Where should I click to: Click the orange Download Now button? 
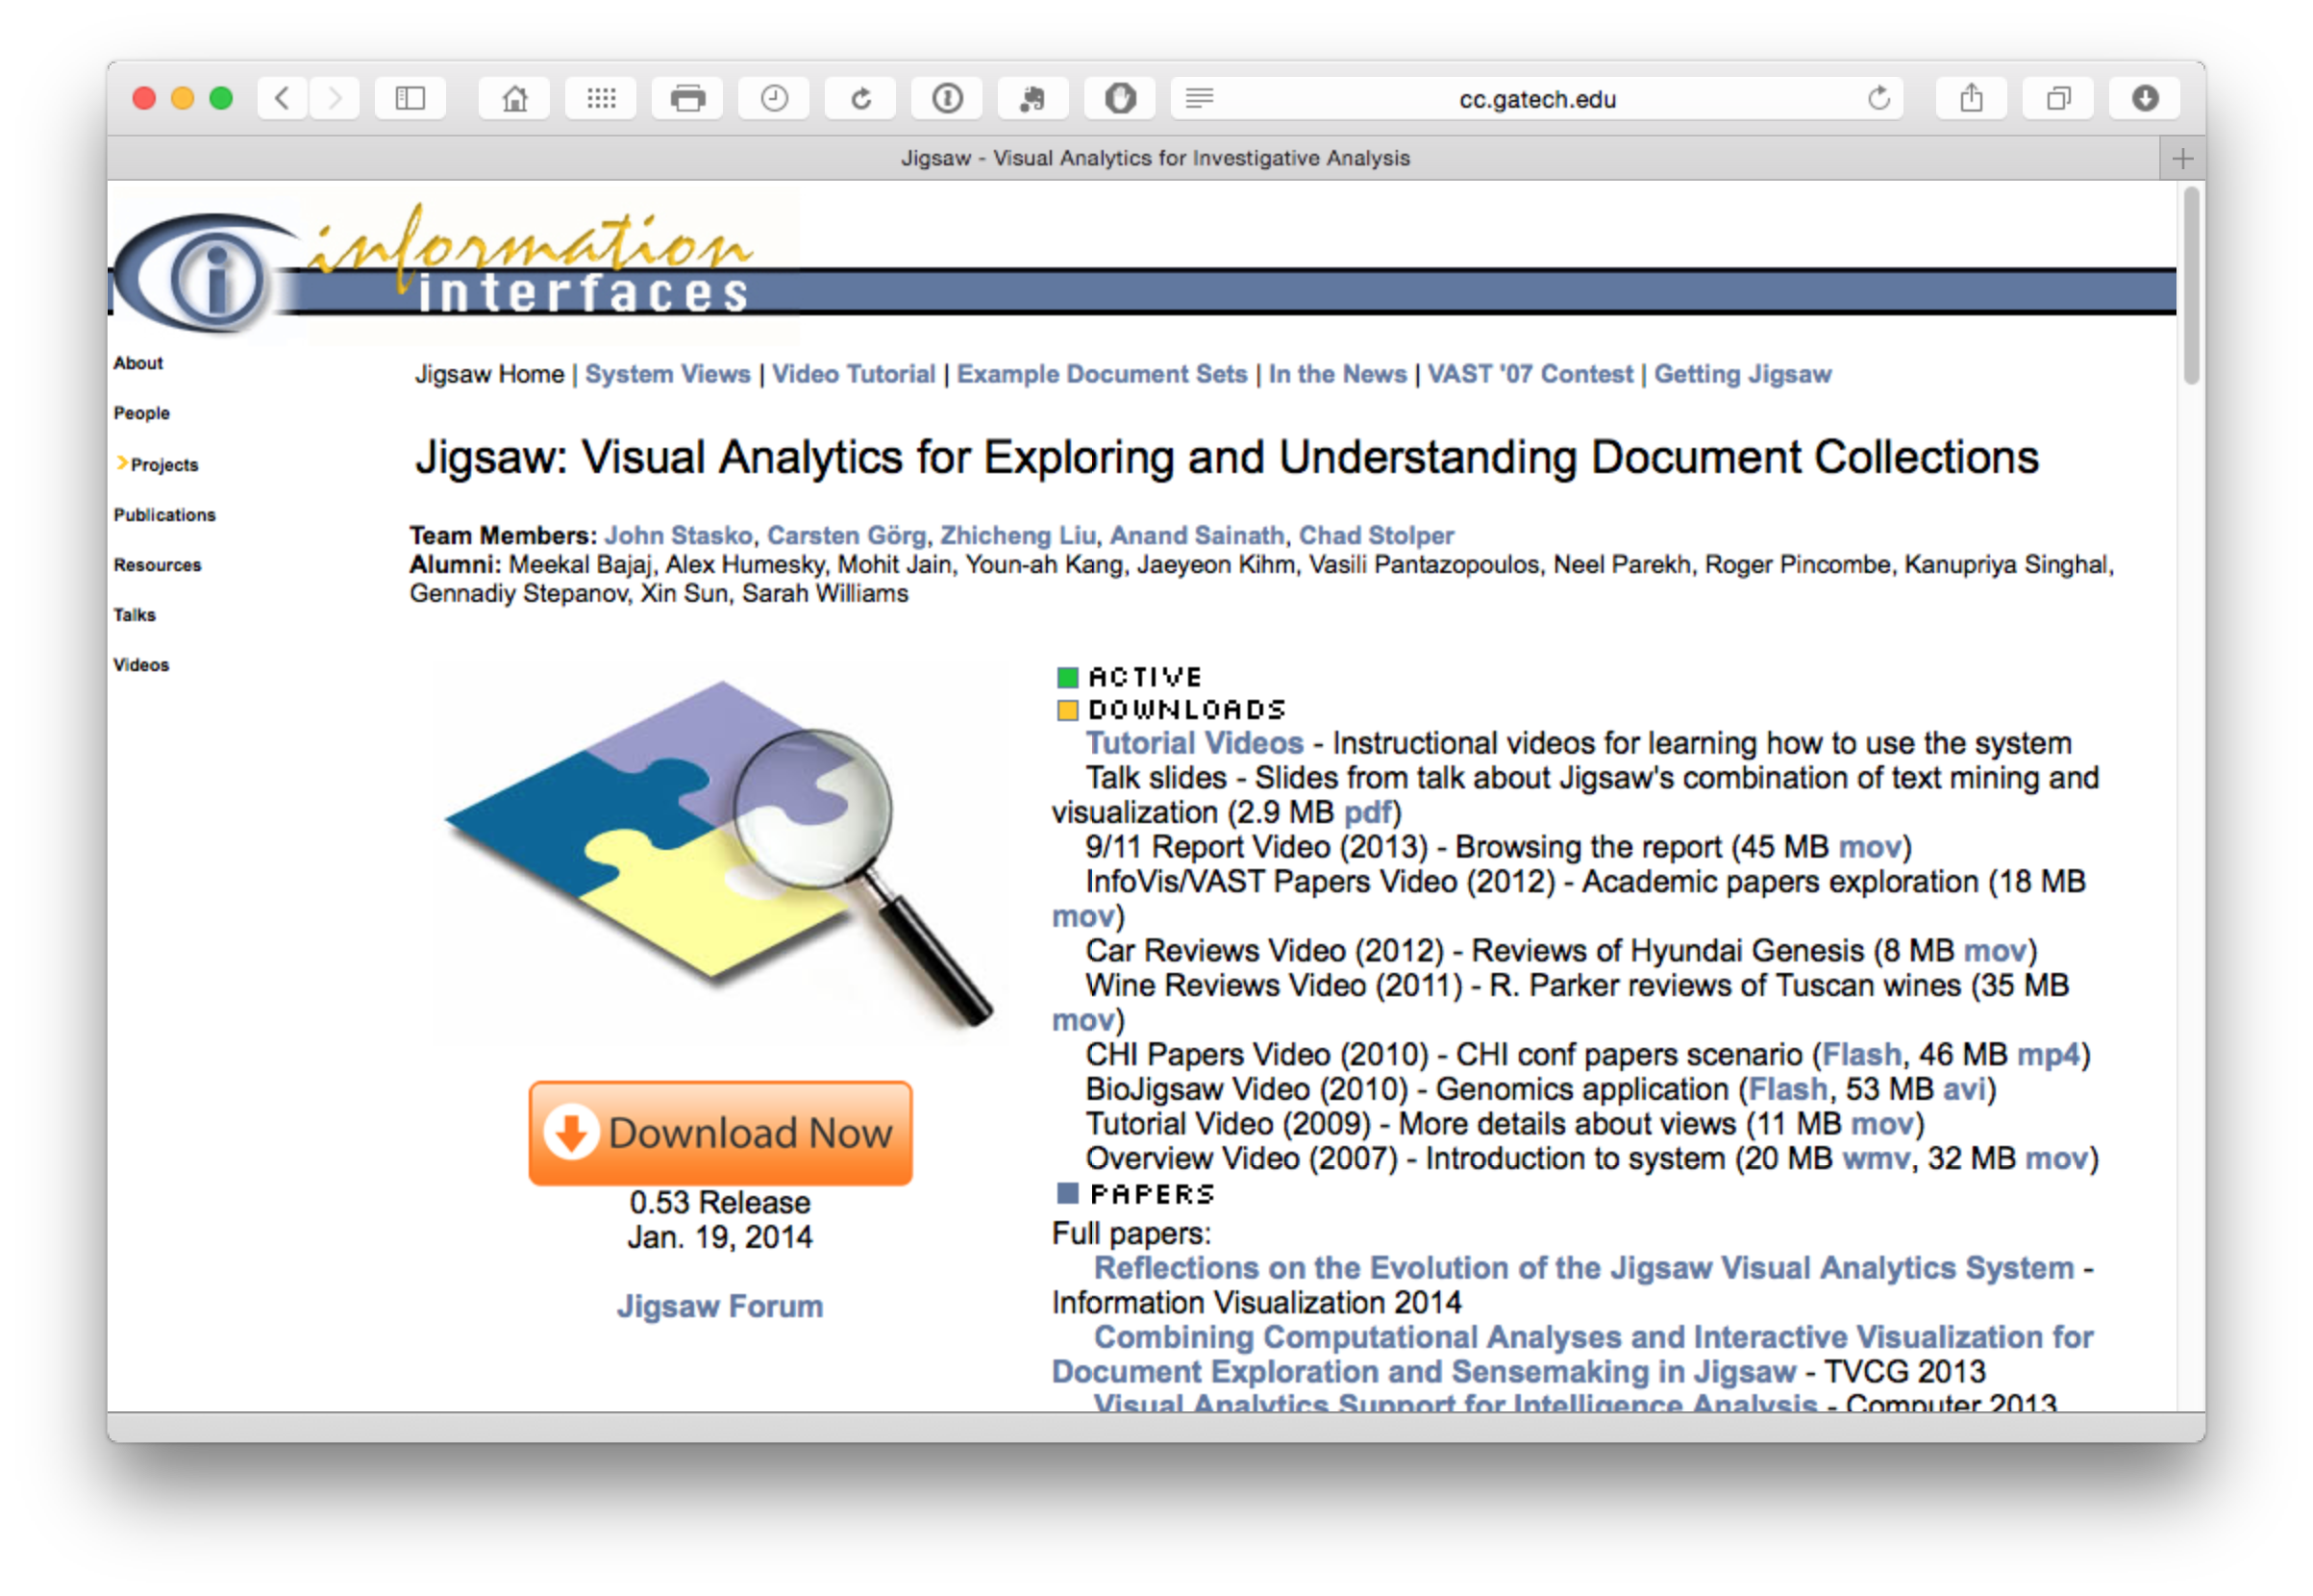click(x=720, y=1133)
